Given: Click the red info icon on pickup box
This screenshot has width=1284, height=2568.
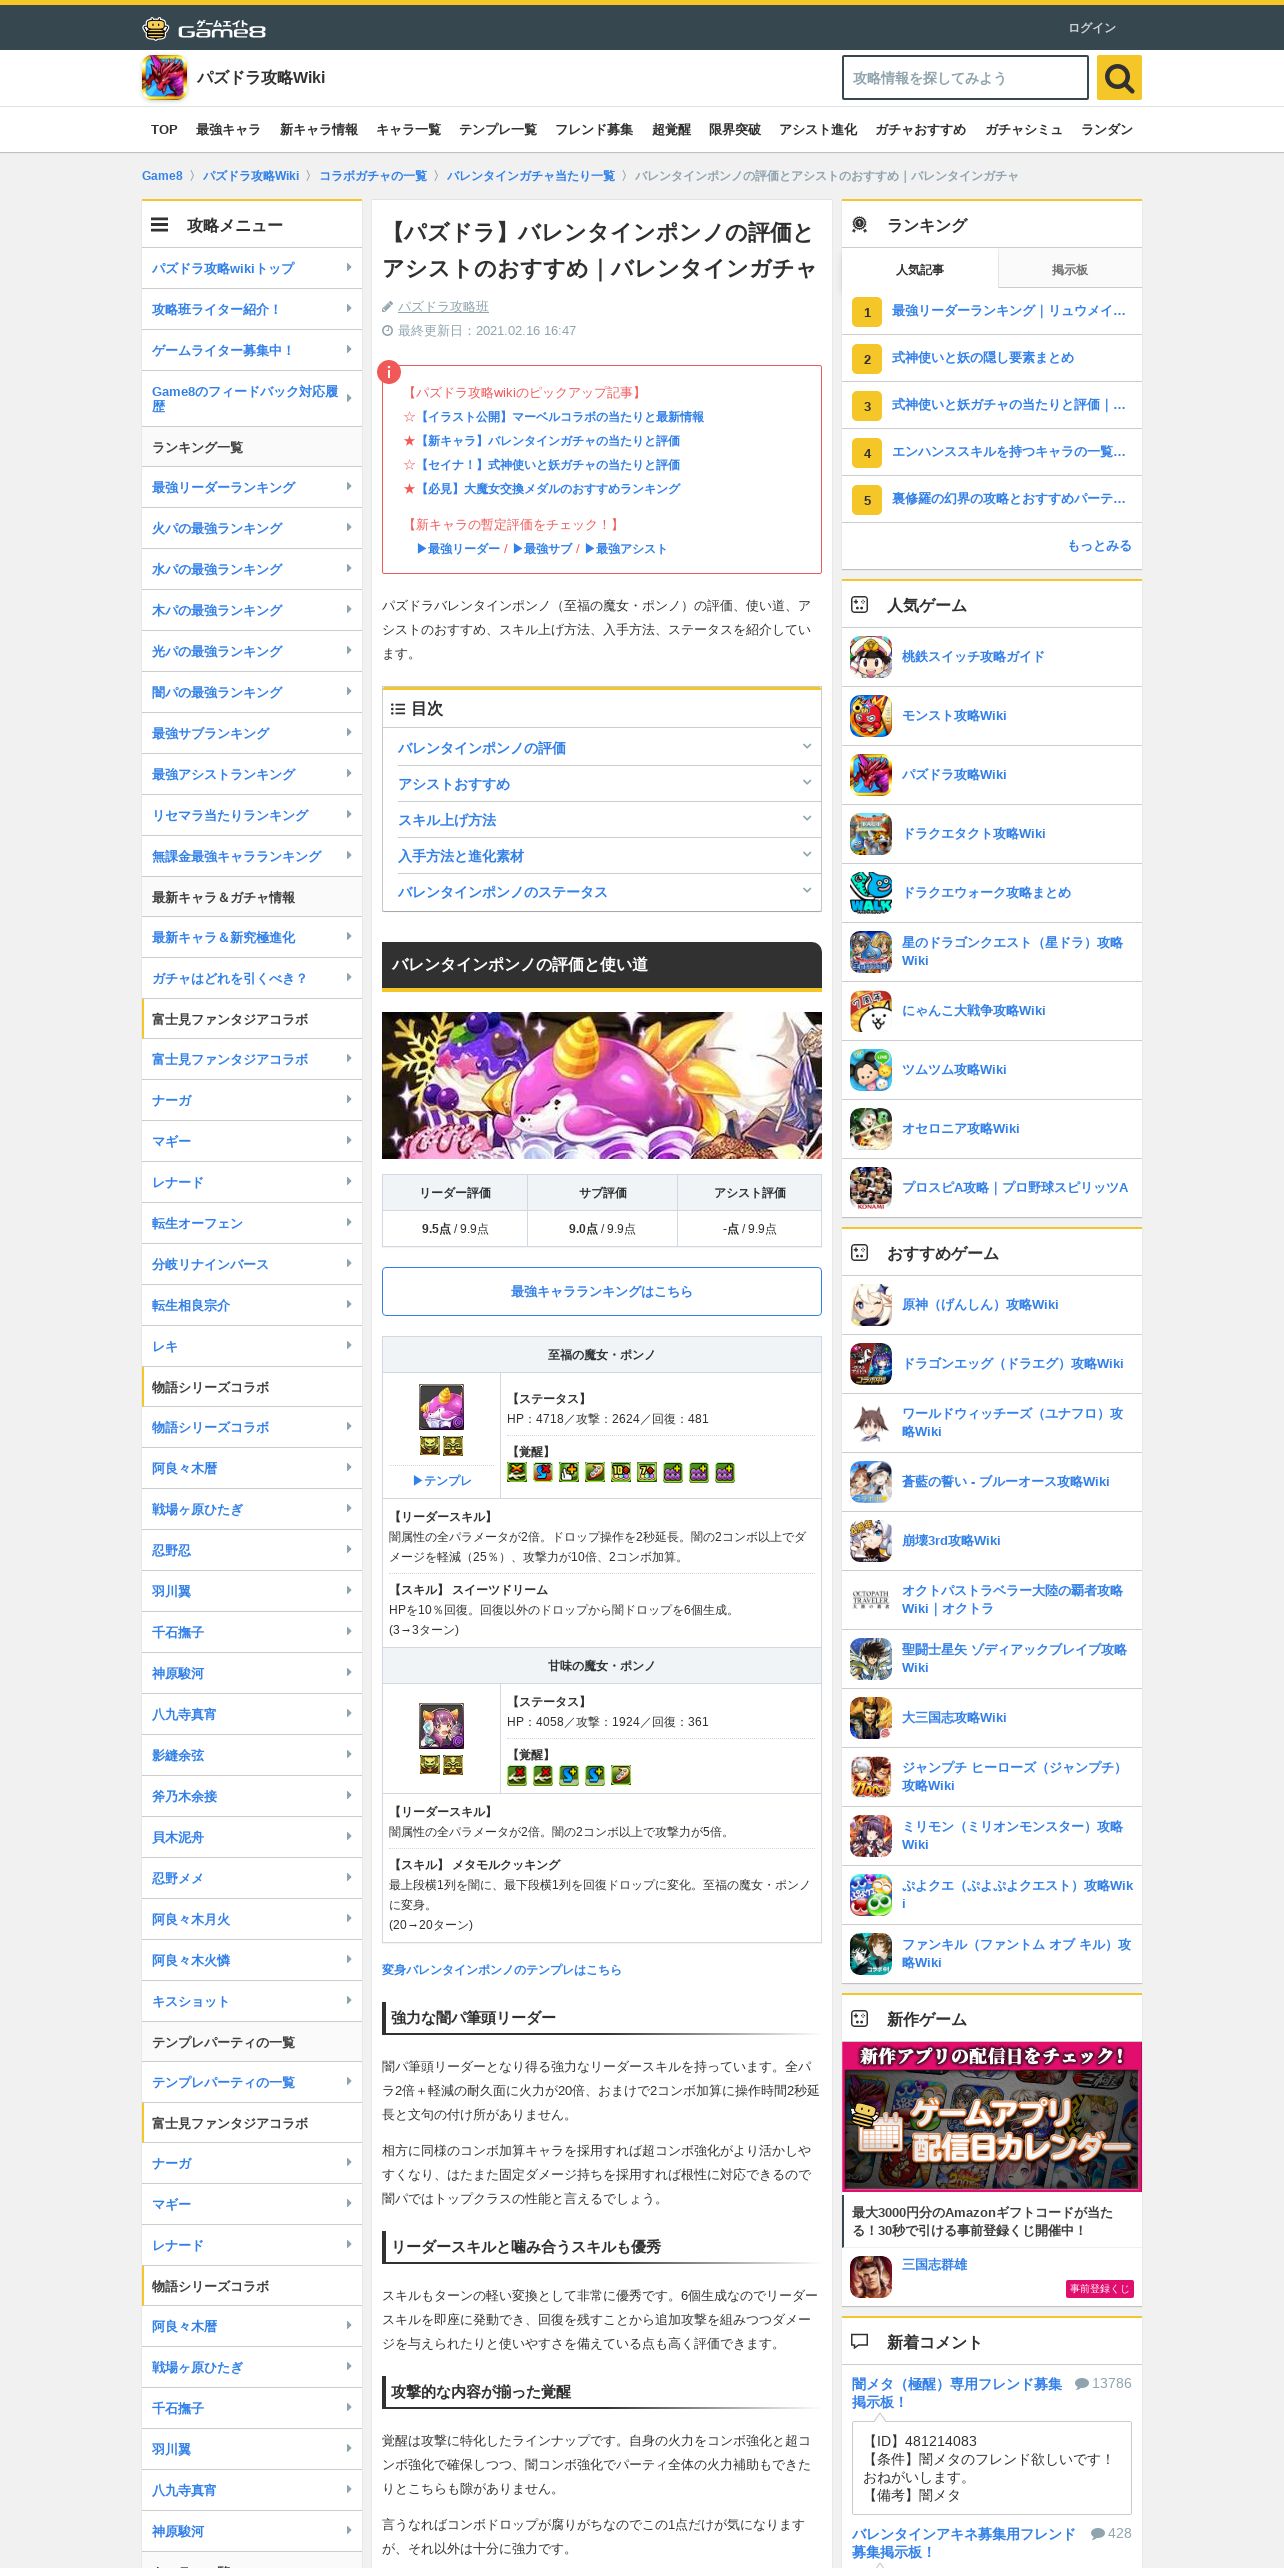Looking at the screenshot, I should point(389,372).
